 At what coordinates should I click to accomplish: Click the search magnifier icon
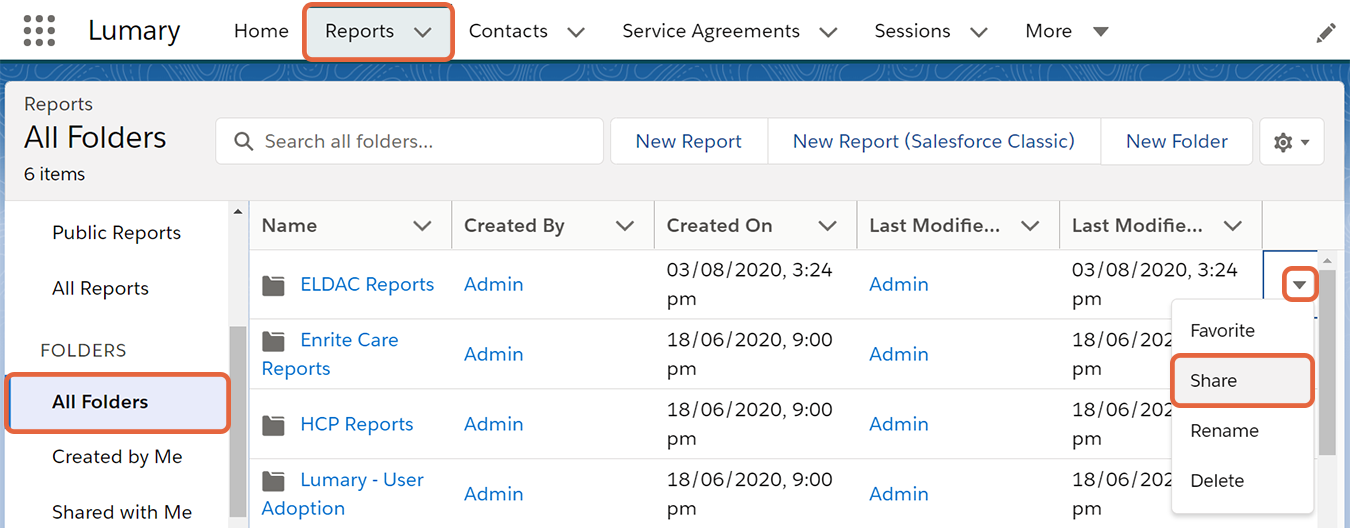pos(243,142)
